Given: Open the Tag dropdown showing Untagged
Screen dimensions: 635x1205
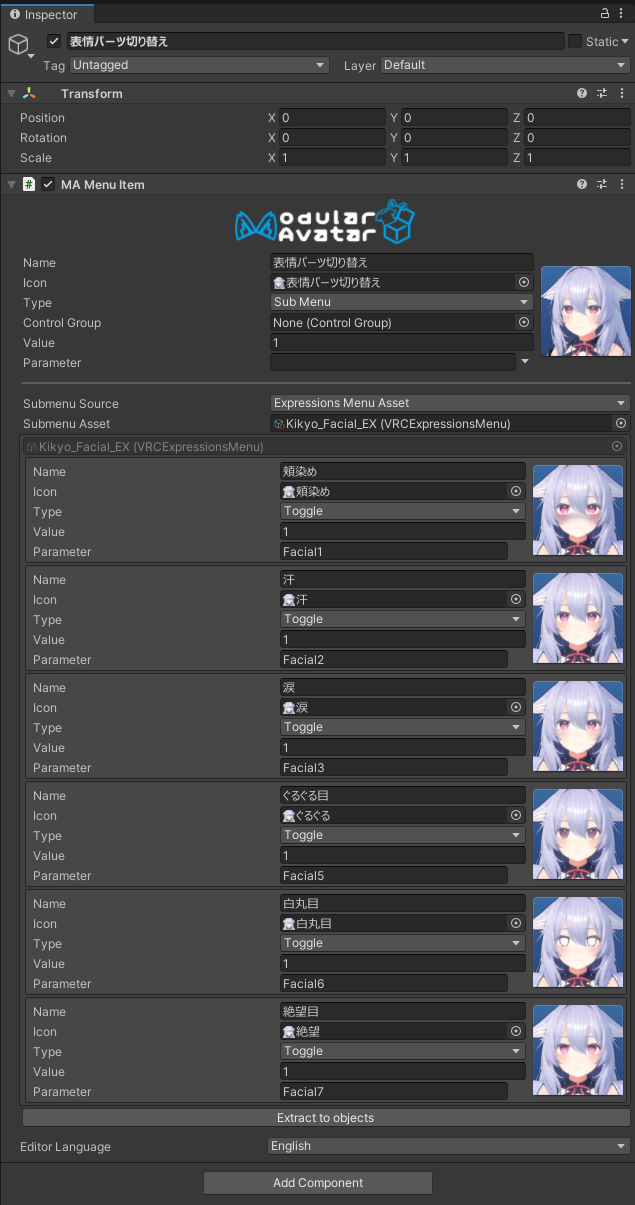Looking at the screenshot, I should tap(200, 65).
